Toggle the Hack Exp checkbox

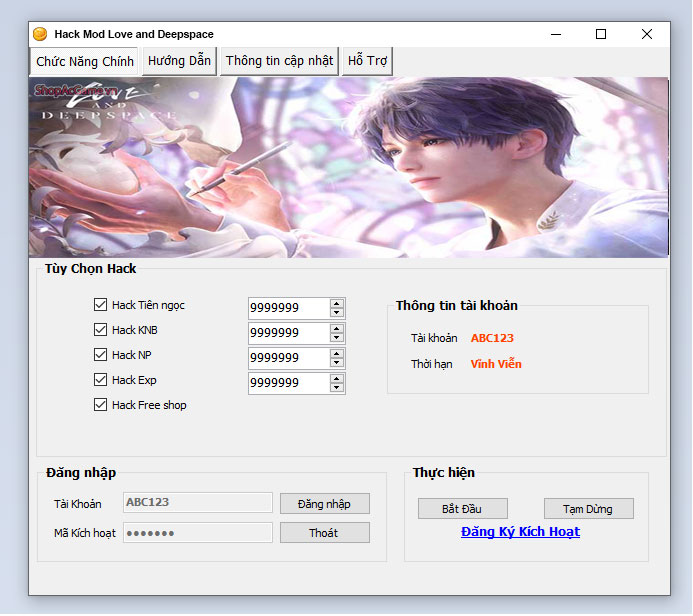(100, 380)
